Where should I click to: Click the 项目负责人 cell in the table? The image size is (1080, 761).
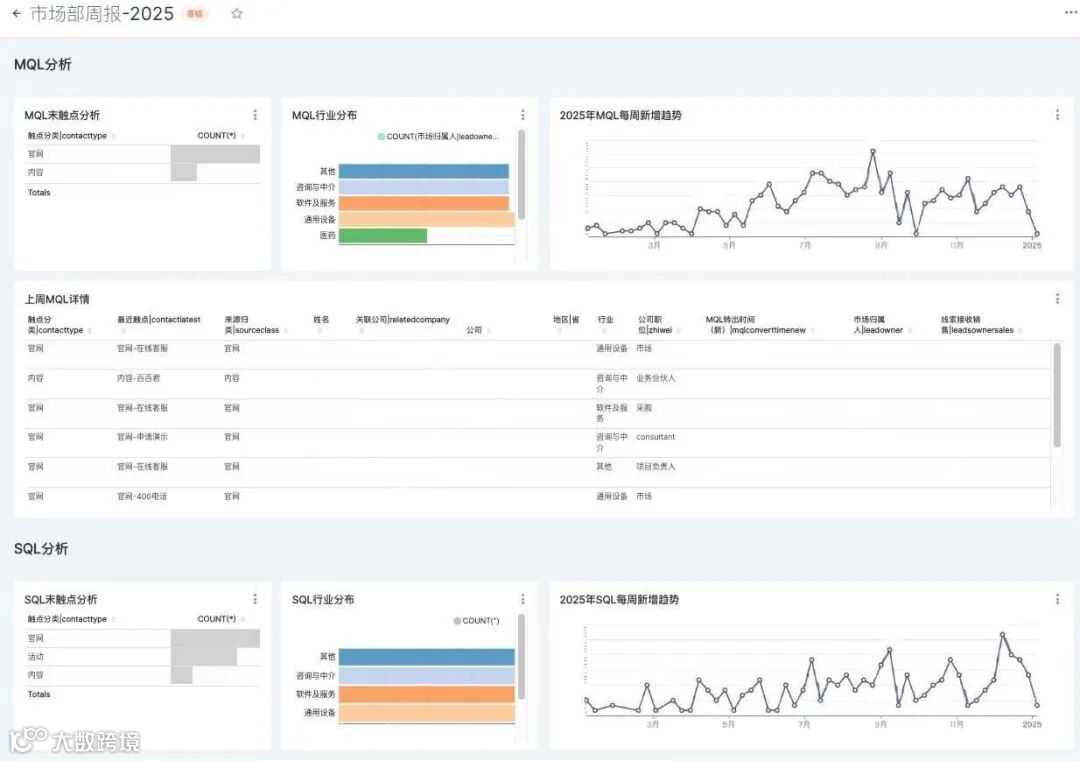click(656, 466)
